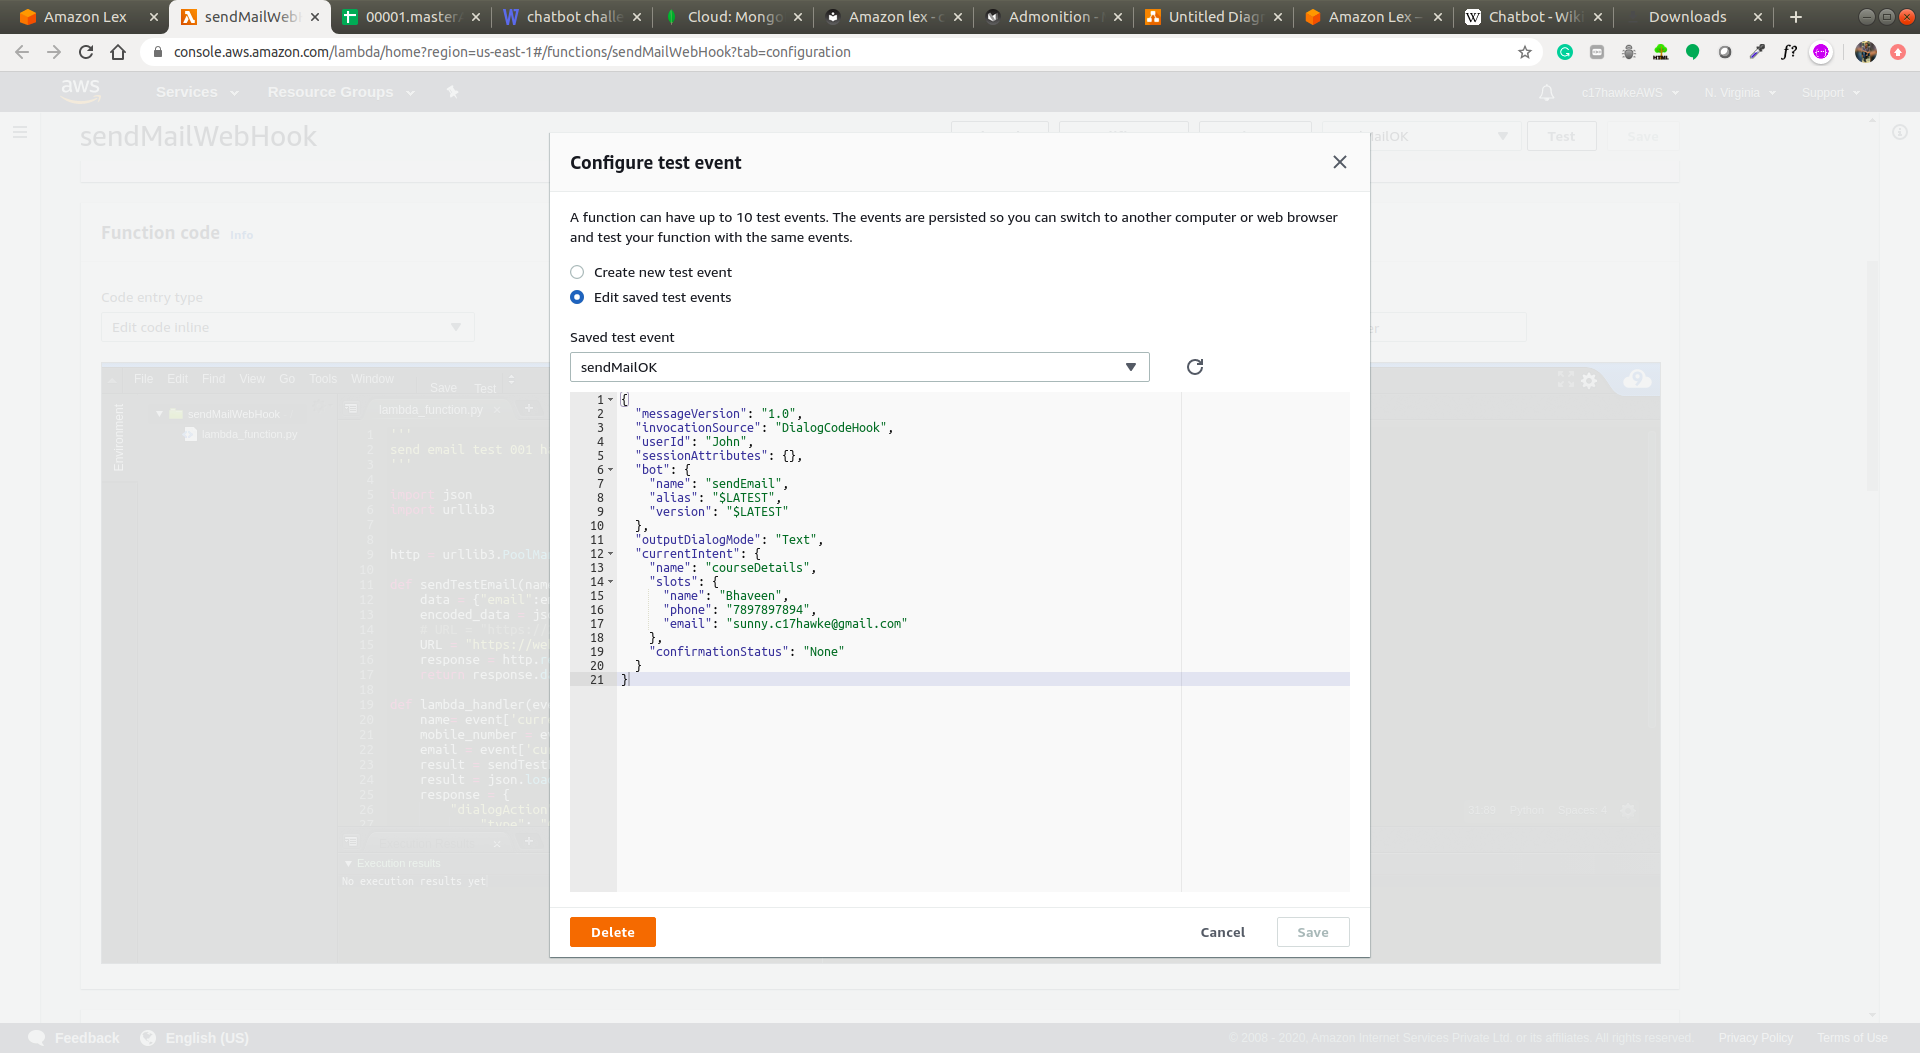Open the c17hawkeAWS account menu
Viewport: 1920px width, 1053px height.
tap(1630, 93)
